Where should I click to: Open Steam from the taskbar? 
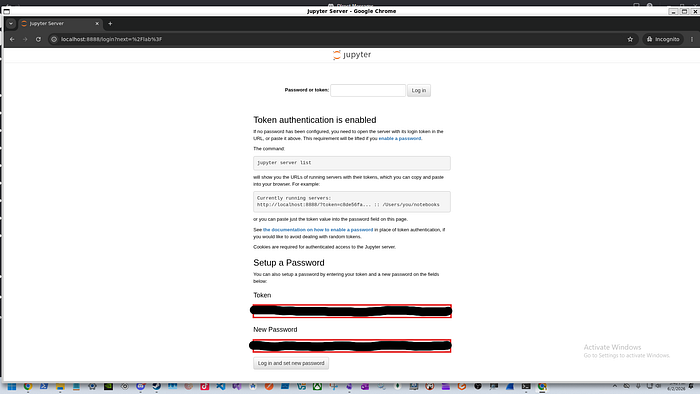(x=156, y=387)
